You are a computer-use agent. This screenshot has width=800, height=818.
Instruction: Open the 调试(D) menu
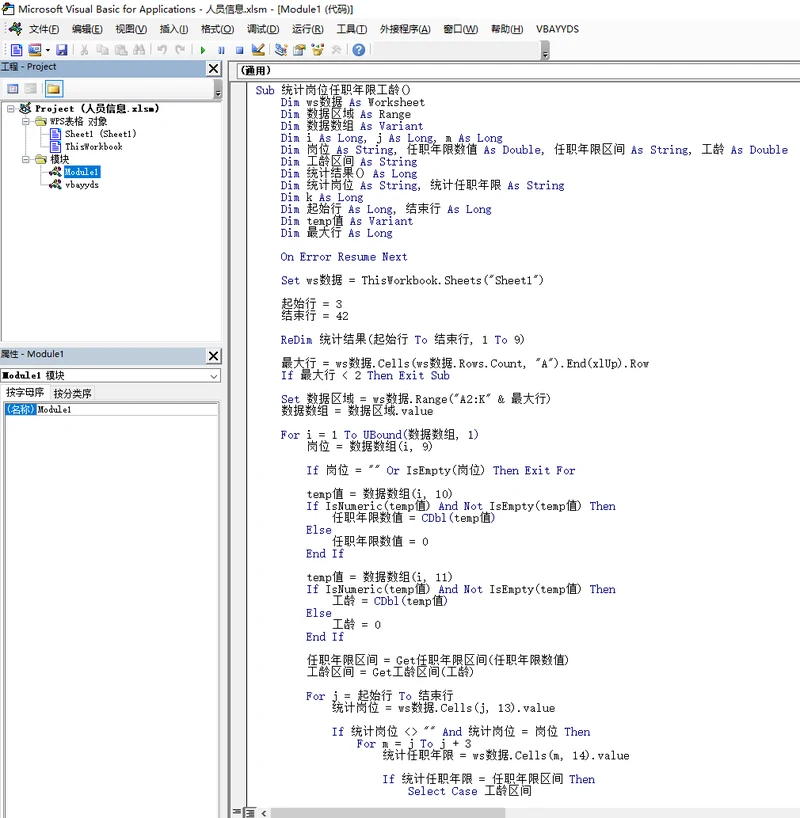(263, 29)
